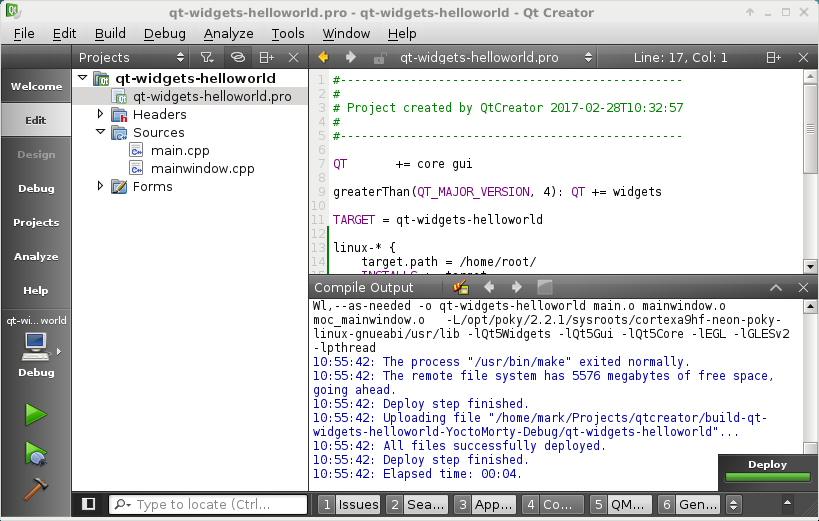Open the kit selector computer icon
Screen dimensions: 819x521
point(36,347)
